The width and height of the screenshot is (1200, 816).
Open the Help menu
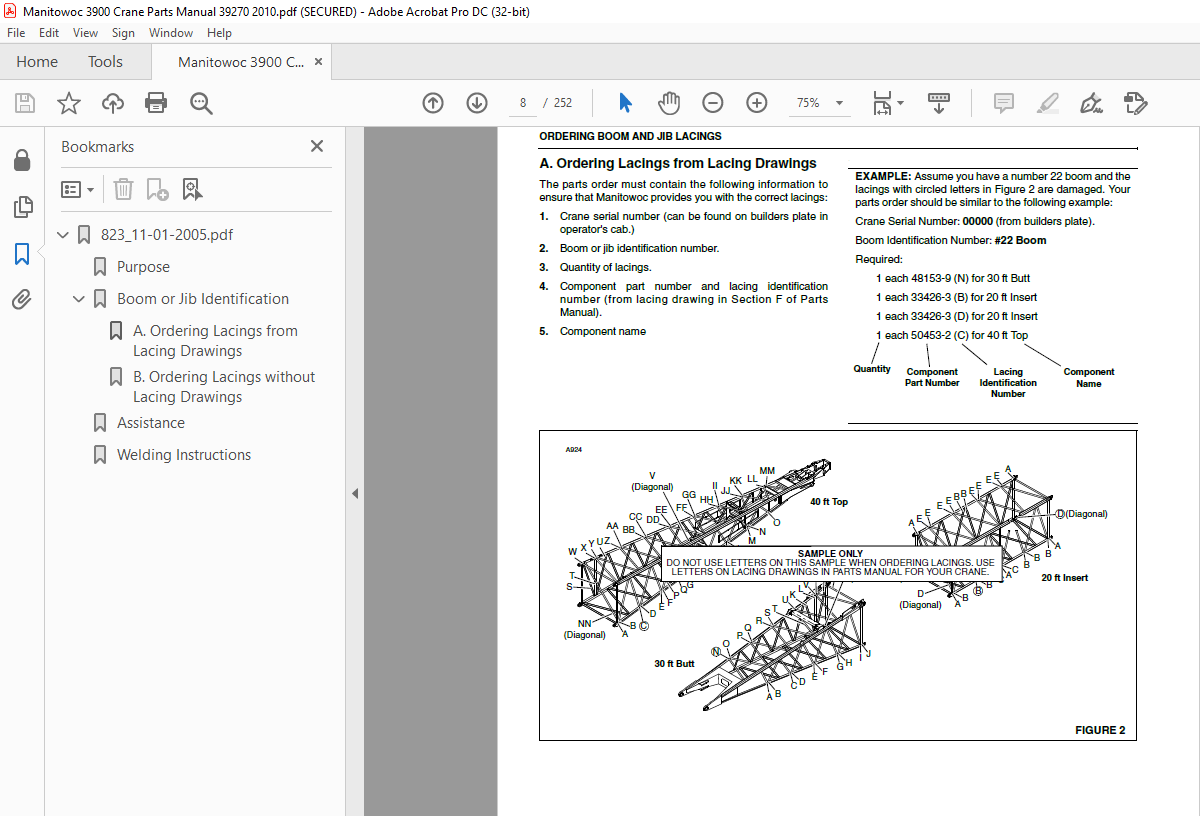[219, 33]
